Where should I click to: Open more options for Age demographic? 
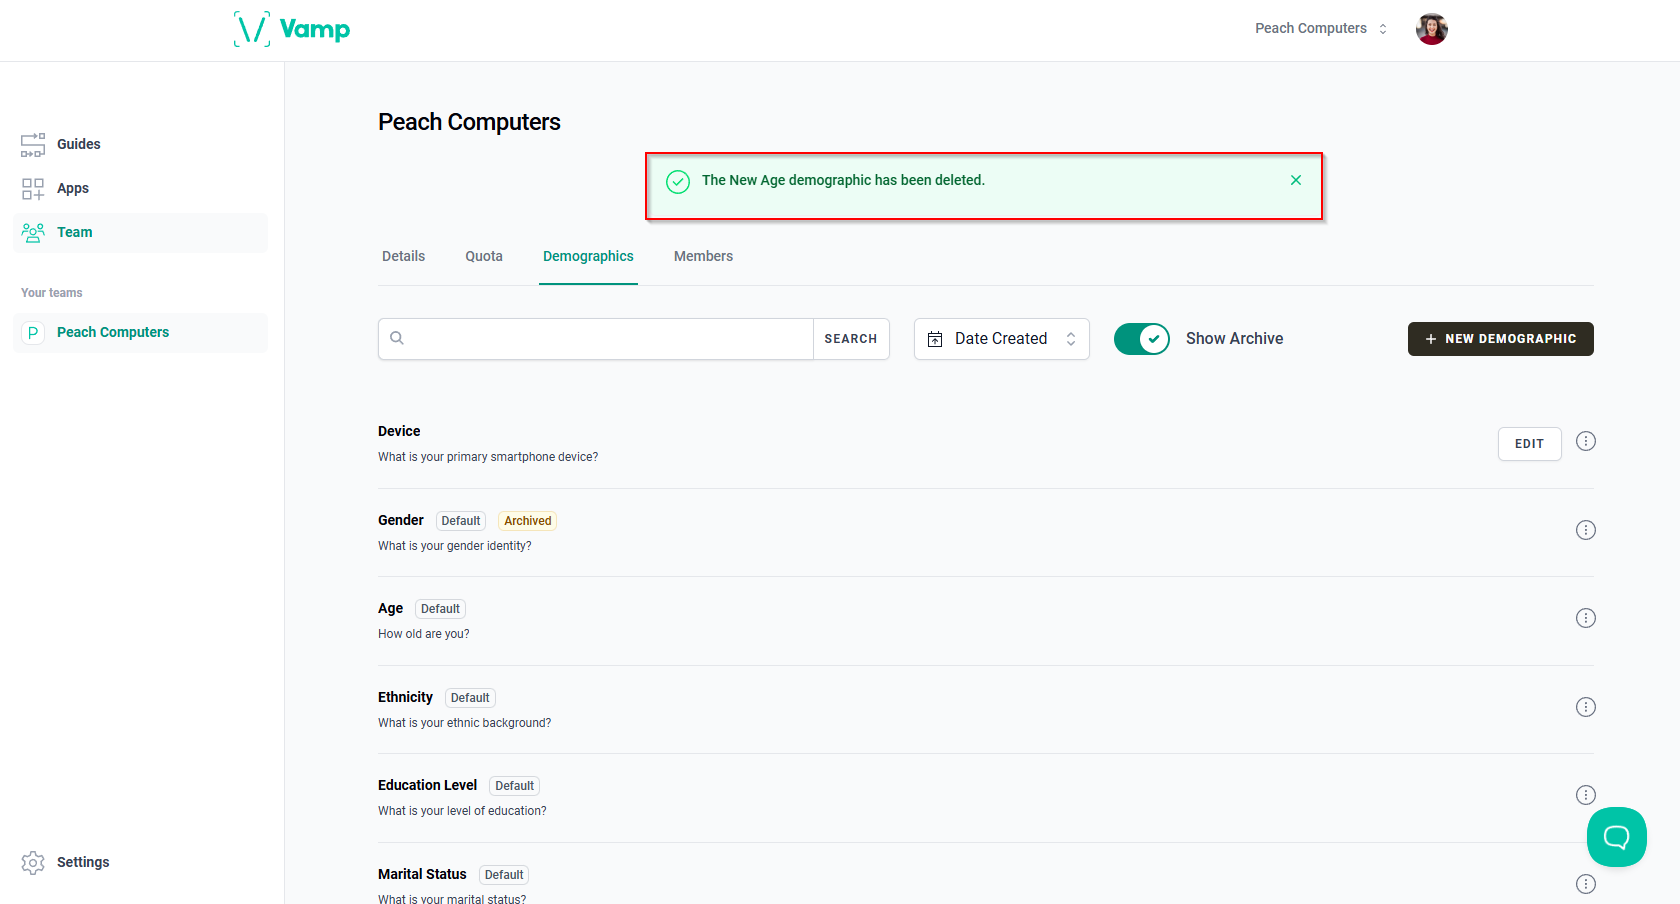1586,618
